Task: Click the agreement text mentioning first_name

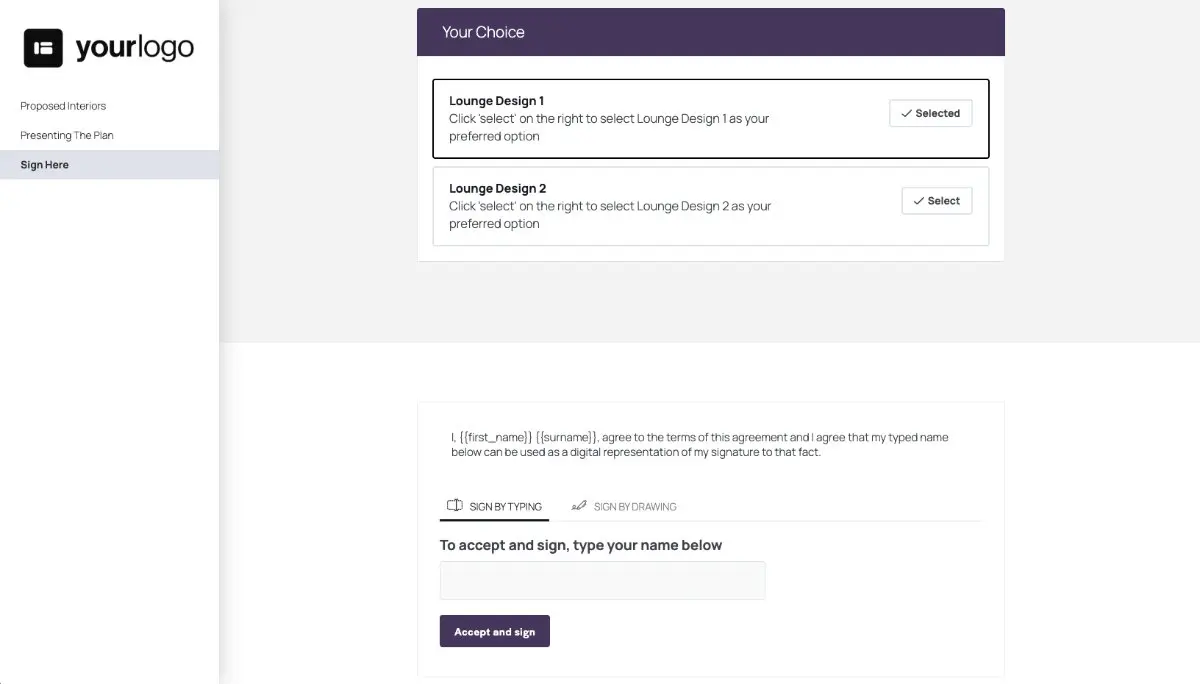Action: coord(698,444)
